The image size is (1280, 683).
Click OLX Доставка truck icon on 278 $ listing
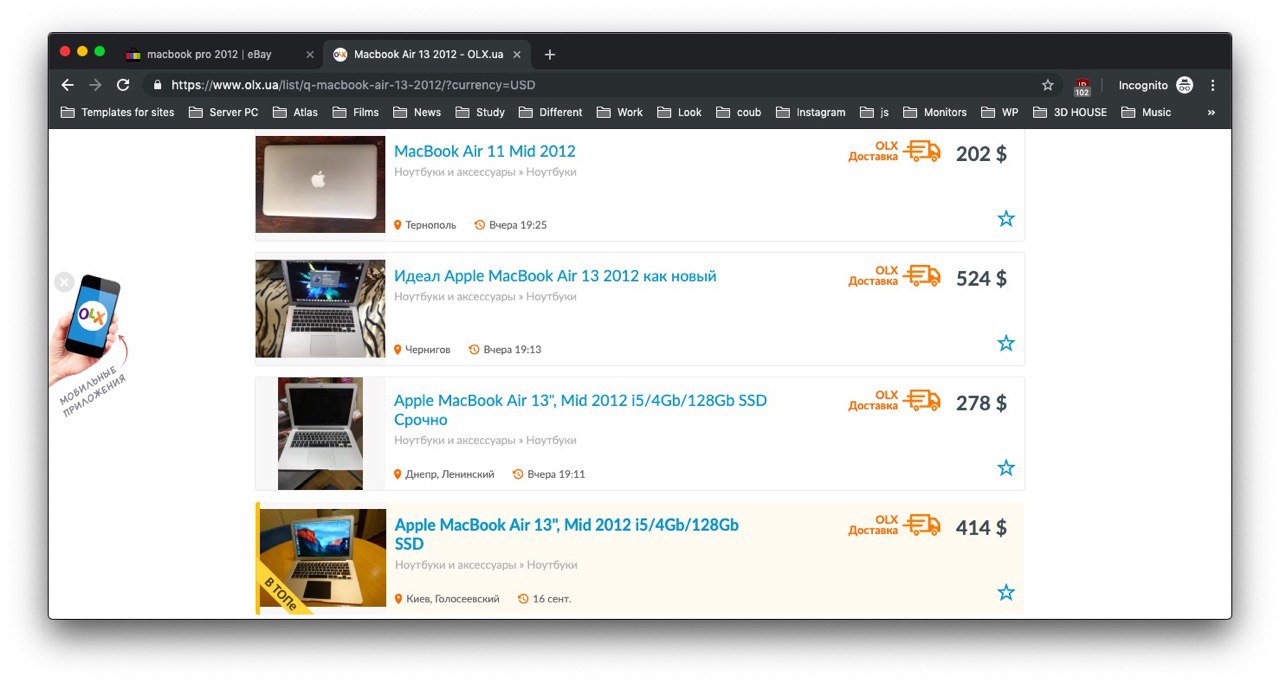tap(922, 400)
